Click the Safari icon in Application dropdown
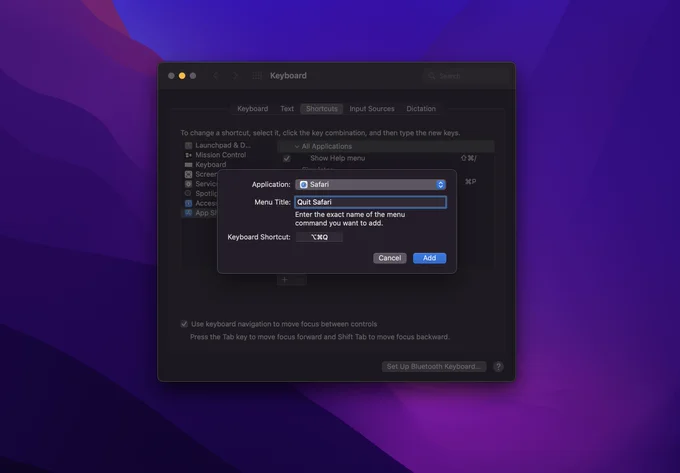This screenshot has height=473, width=680. coord(304,185)
